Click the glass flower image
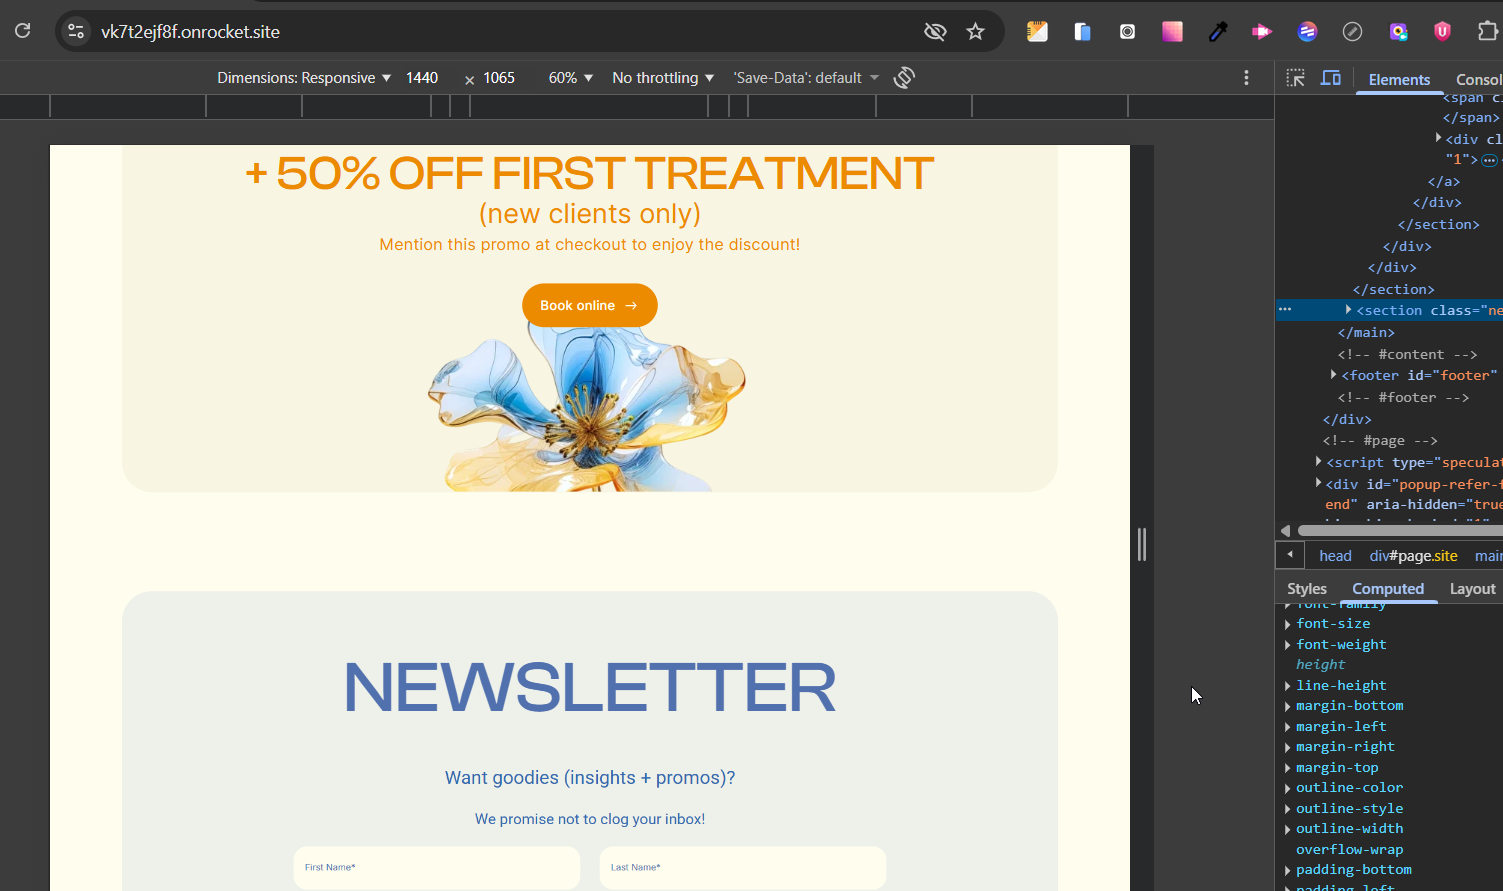The width and height of the screenshot is (1503, 891). pyautogui.click(x=588, y=407)
